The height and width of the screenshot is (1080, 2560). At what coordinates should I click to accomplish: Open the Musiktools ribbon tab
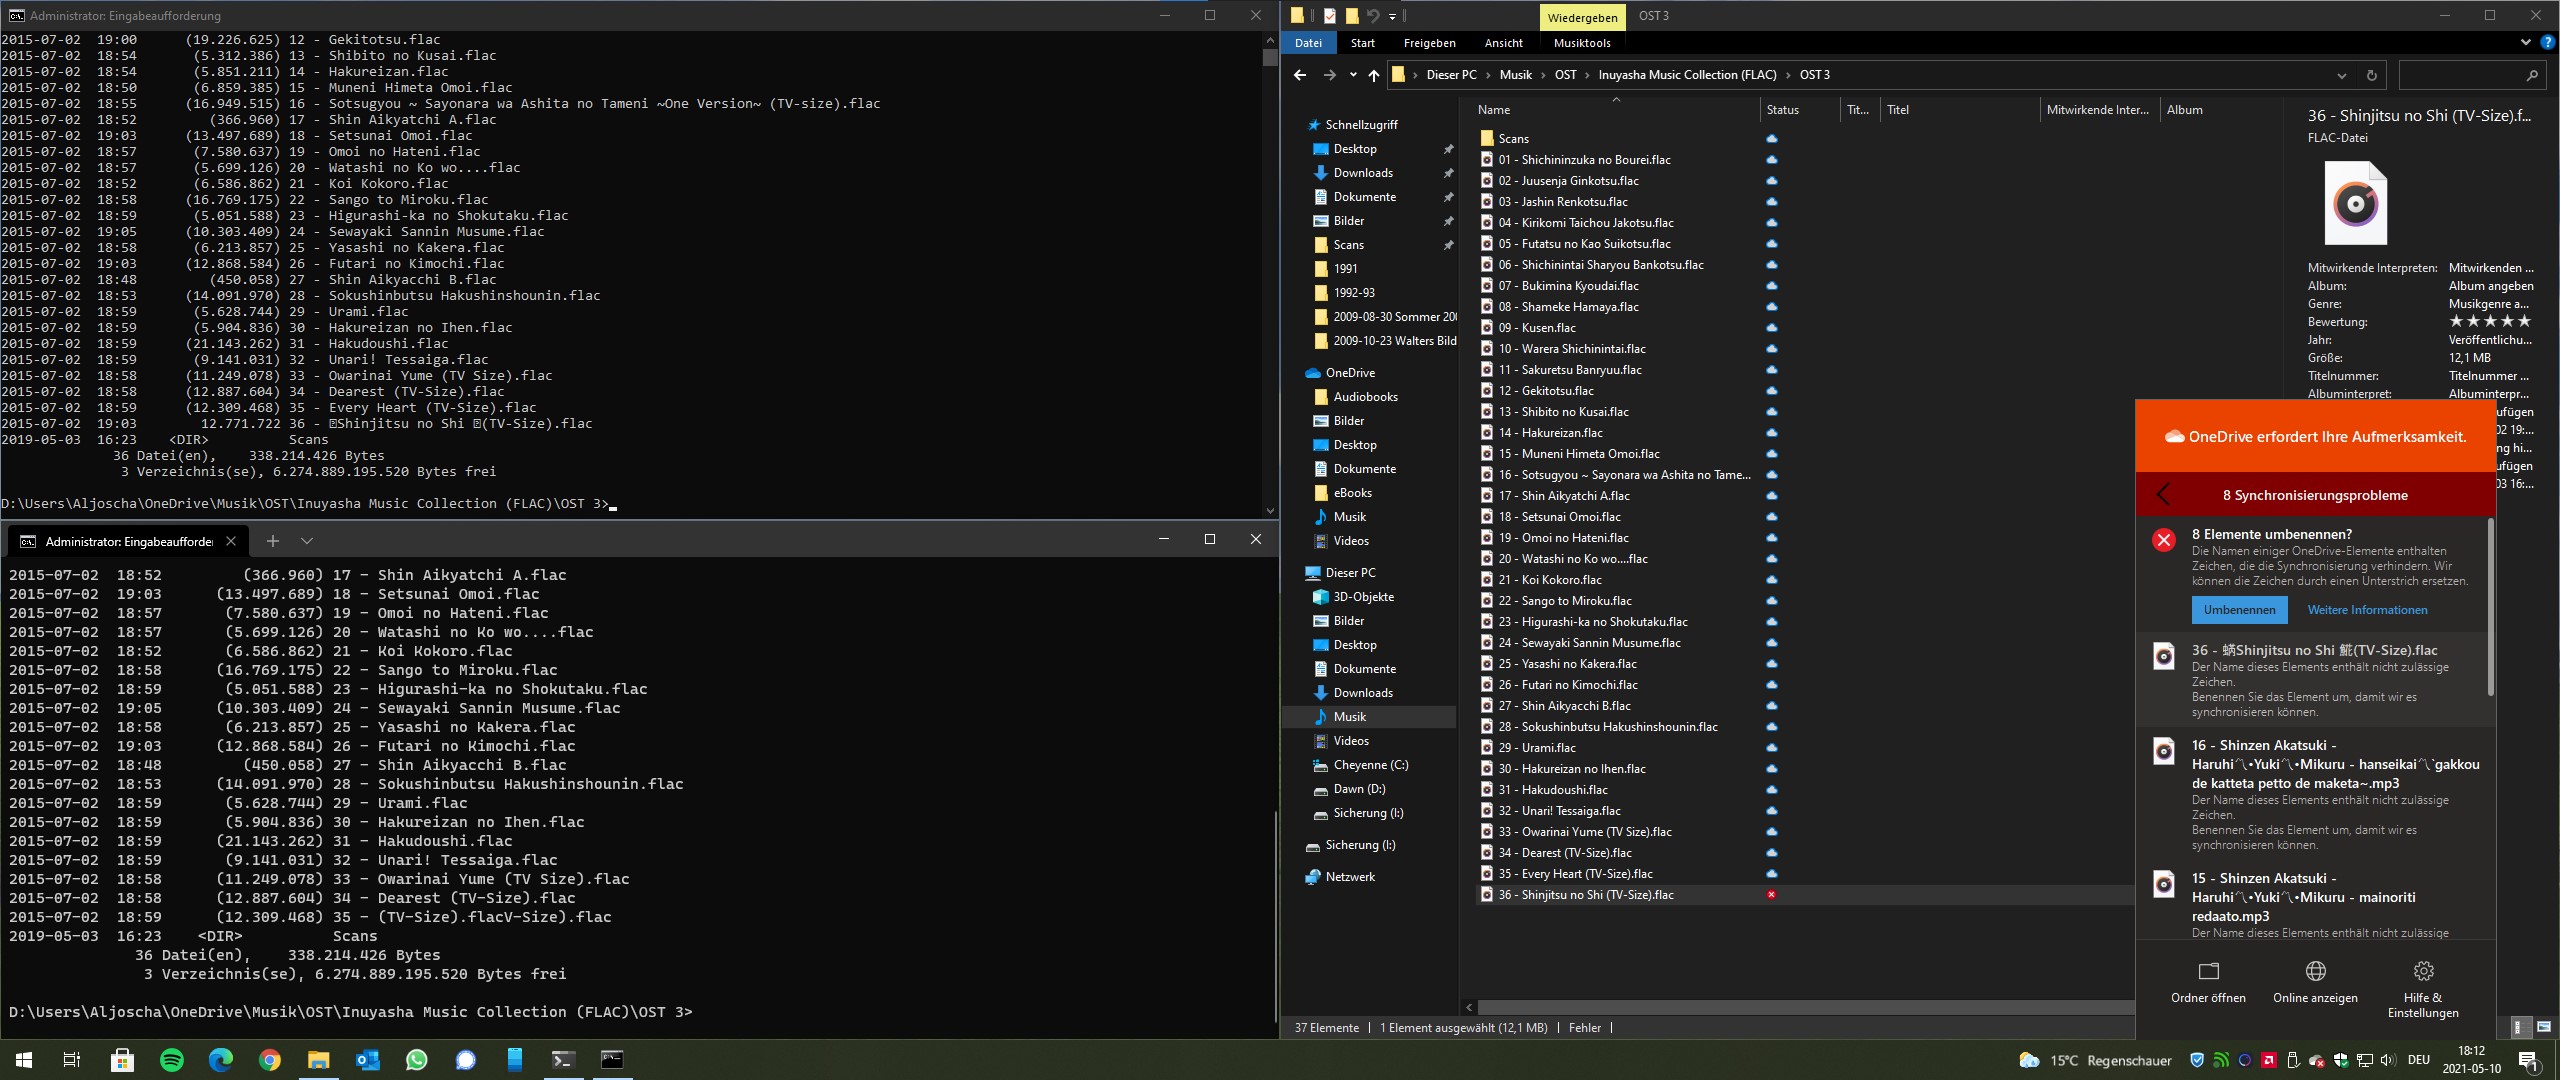pyautogui.click(x=1582, y=43)
